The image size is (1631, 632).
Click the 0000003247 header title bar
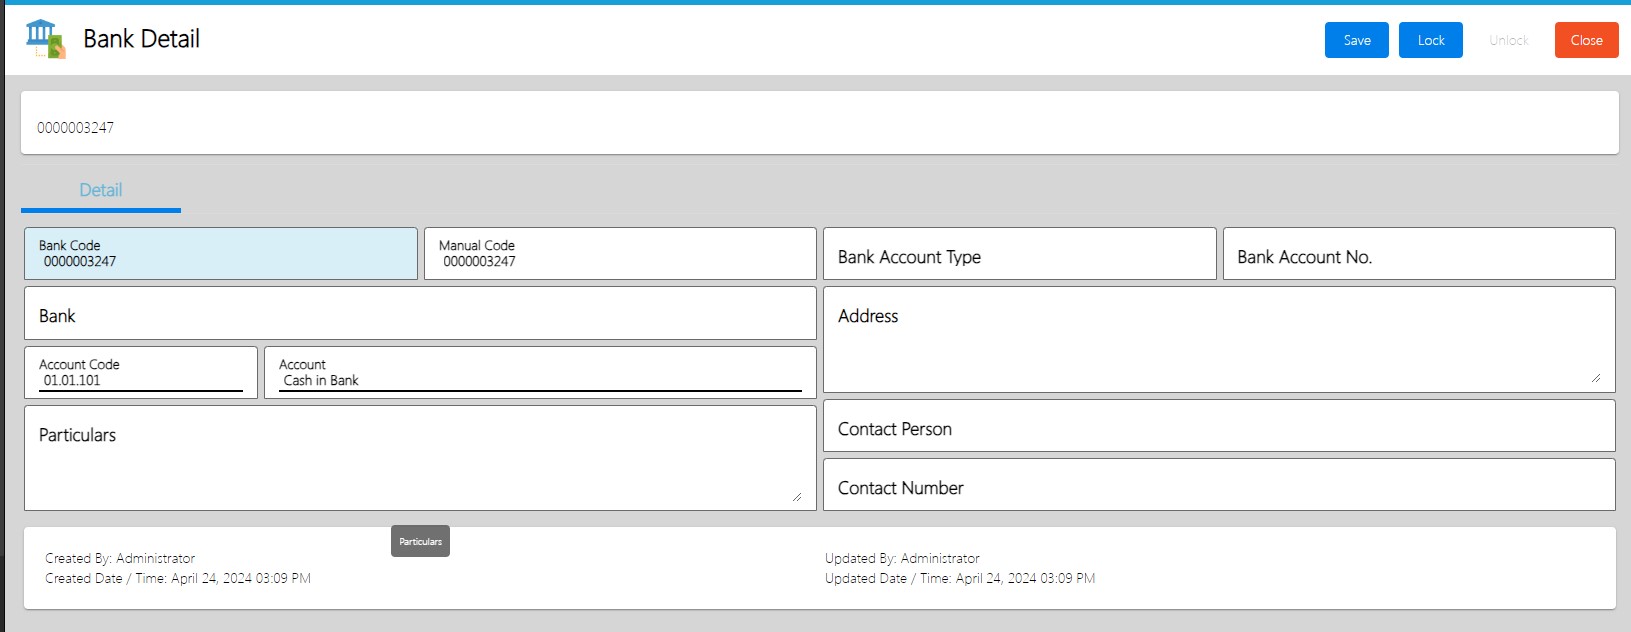pos(819,124)
